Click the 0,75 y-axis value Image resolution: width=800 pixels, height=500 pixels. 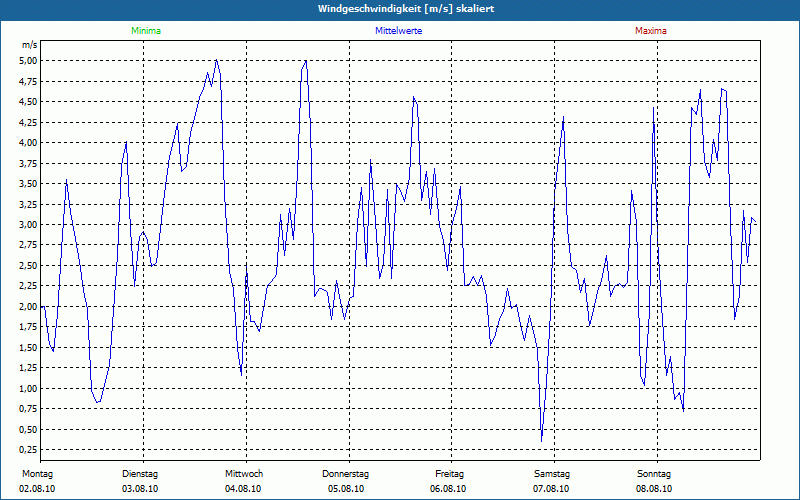pyautogui.click(x=28, y=409)
